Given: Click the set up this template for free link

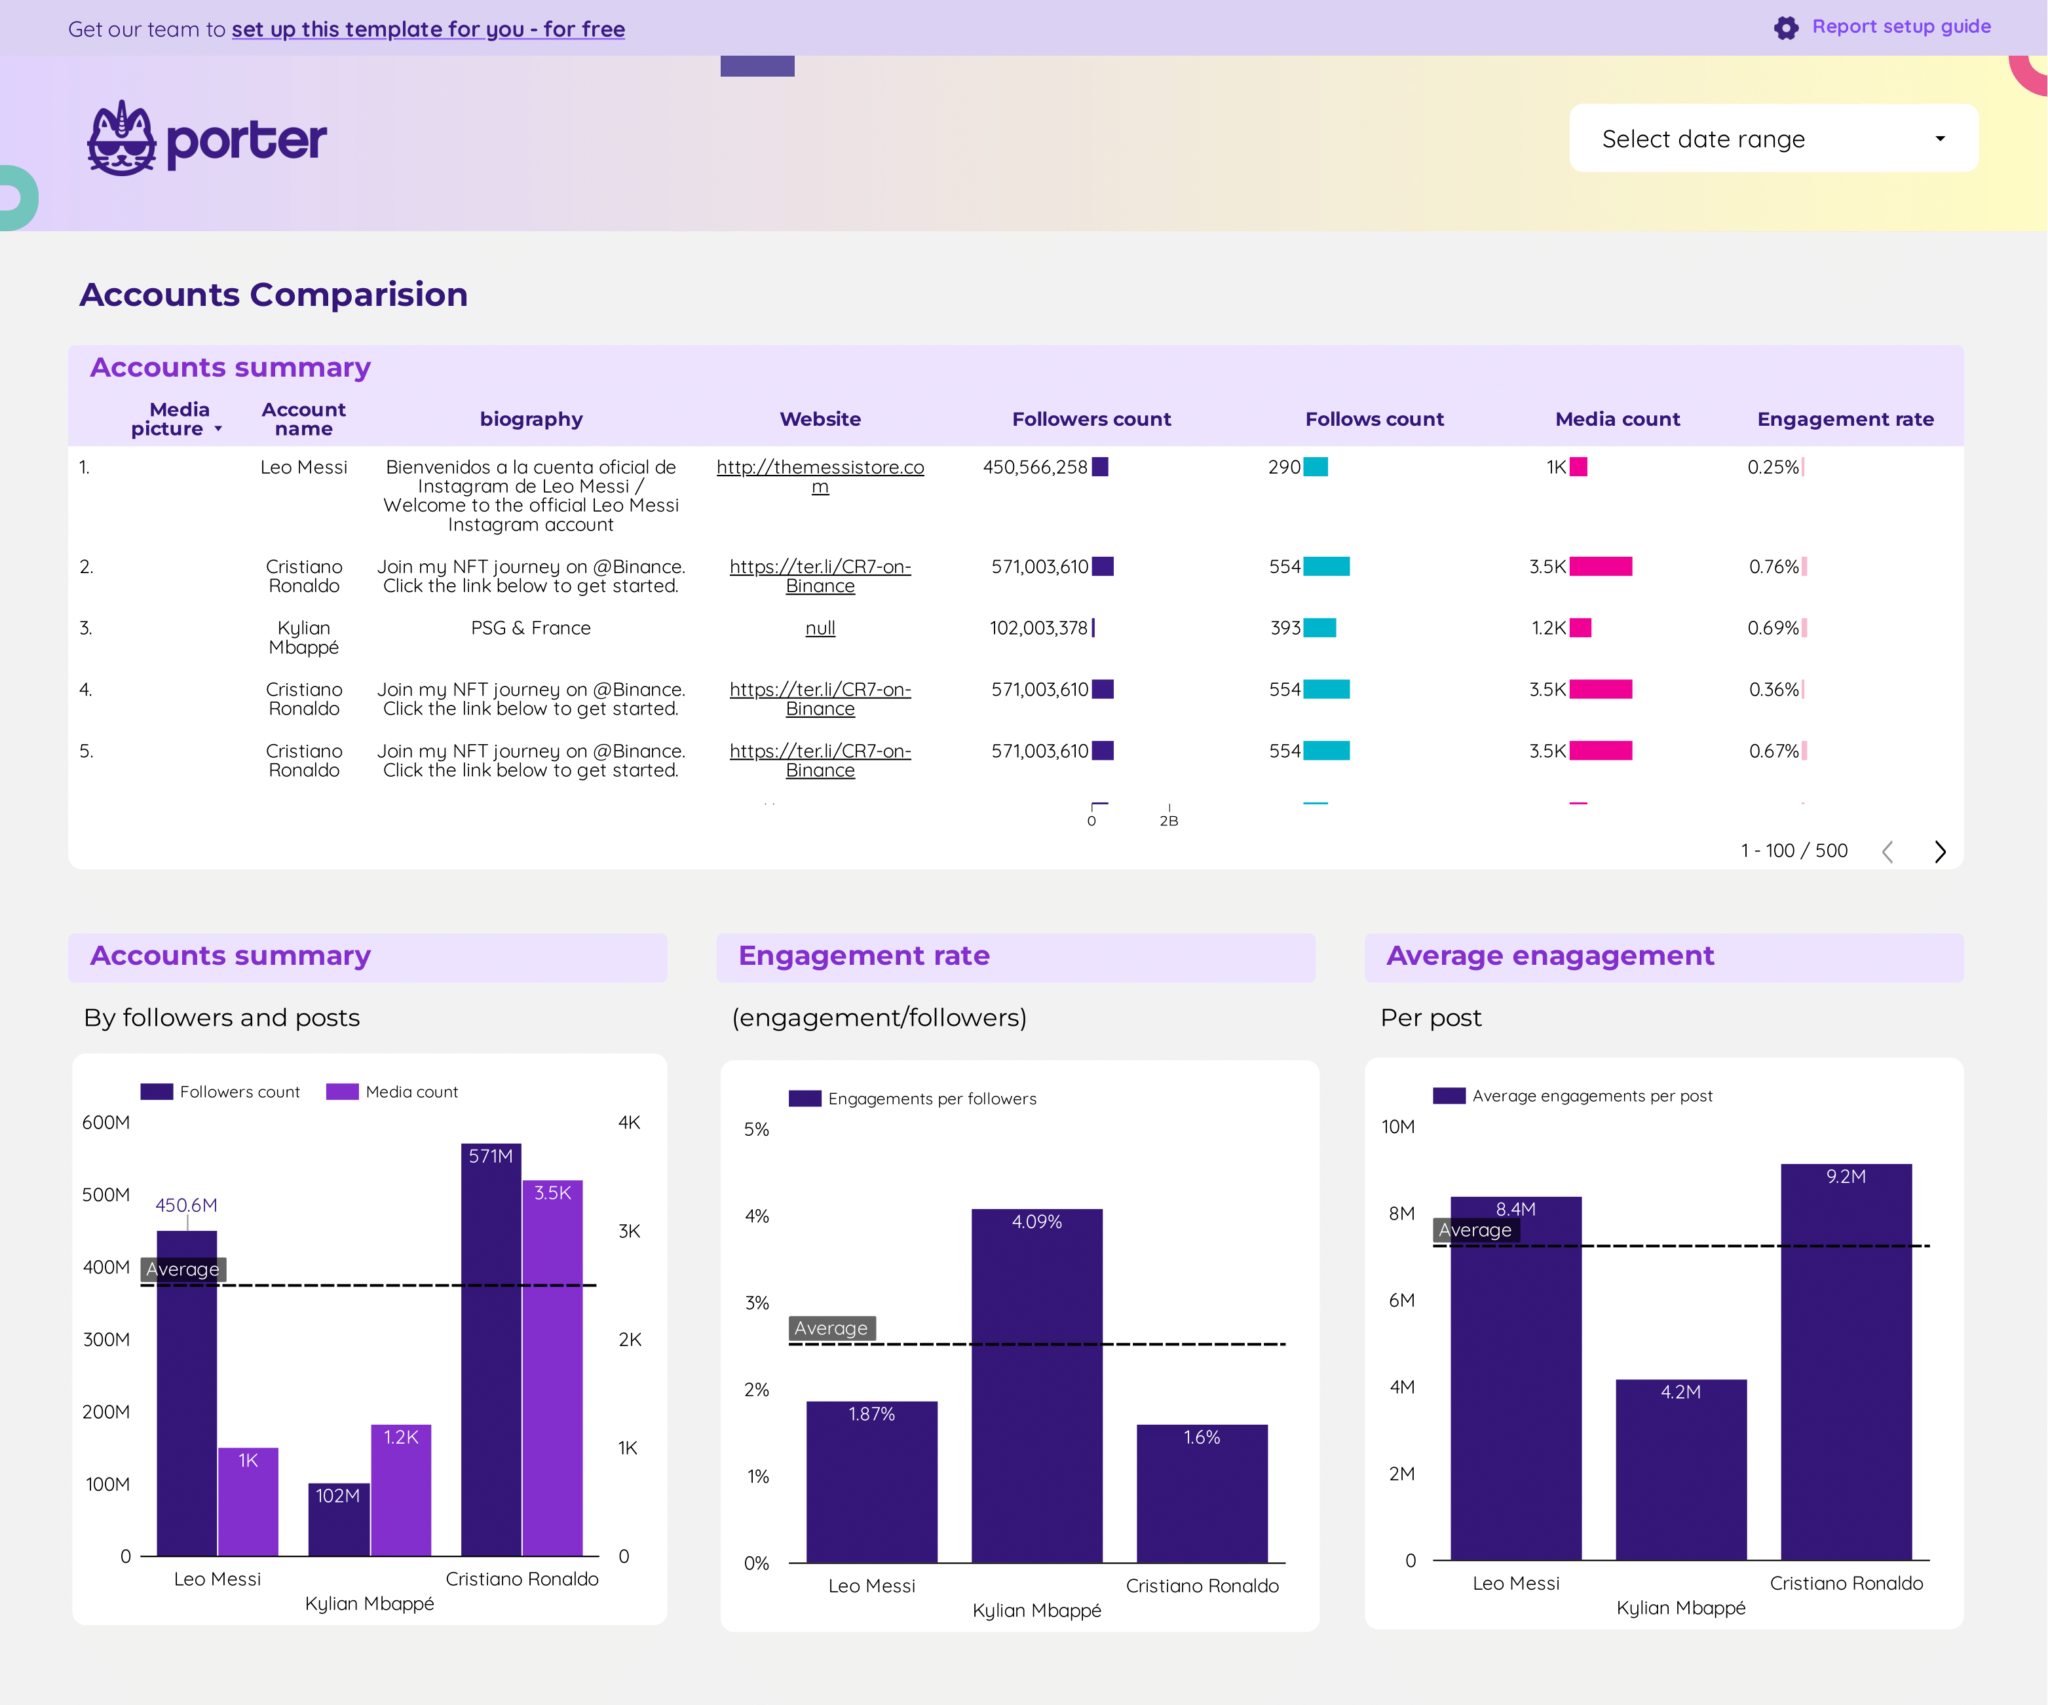Looking at the screenshot, I should click(x=428, y=29).
